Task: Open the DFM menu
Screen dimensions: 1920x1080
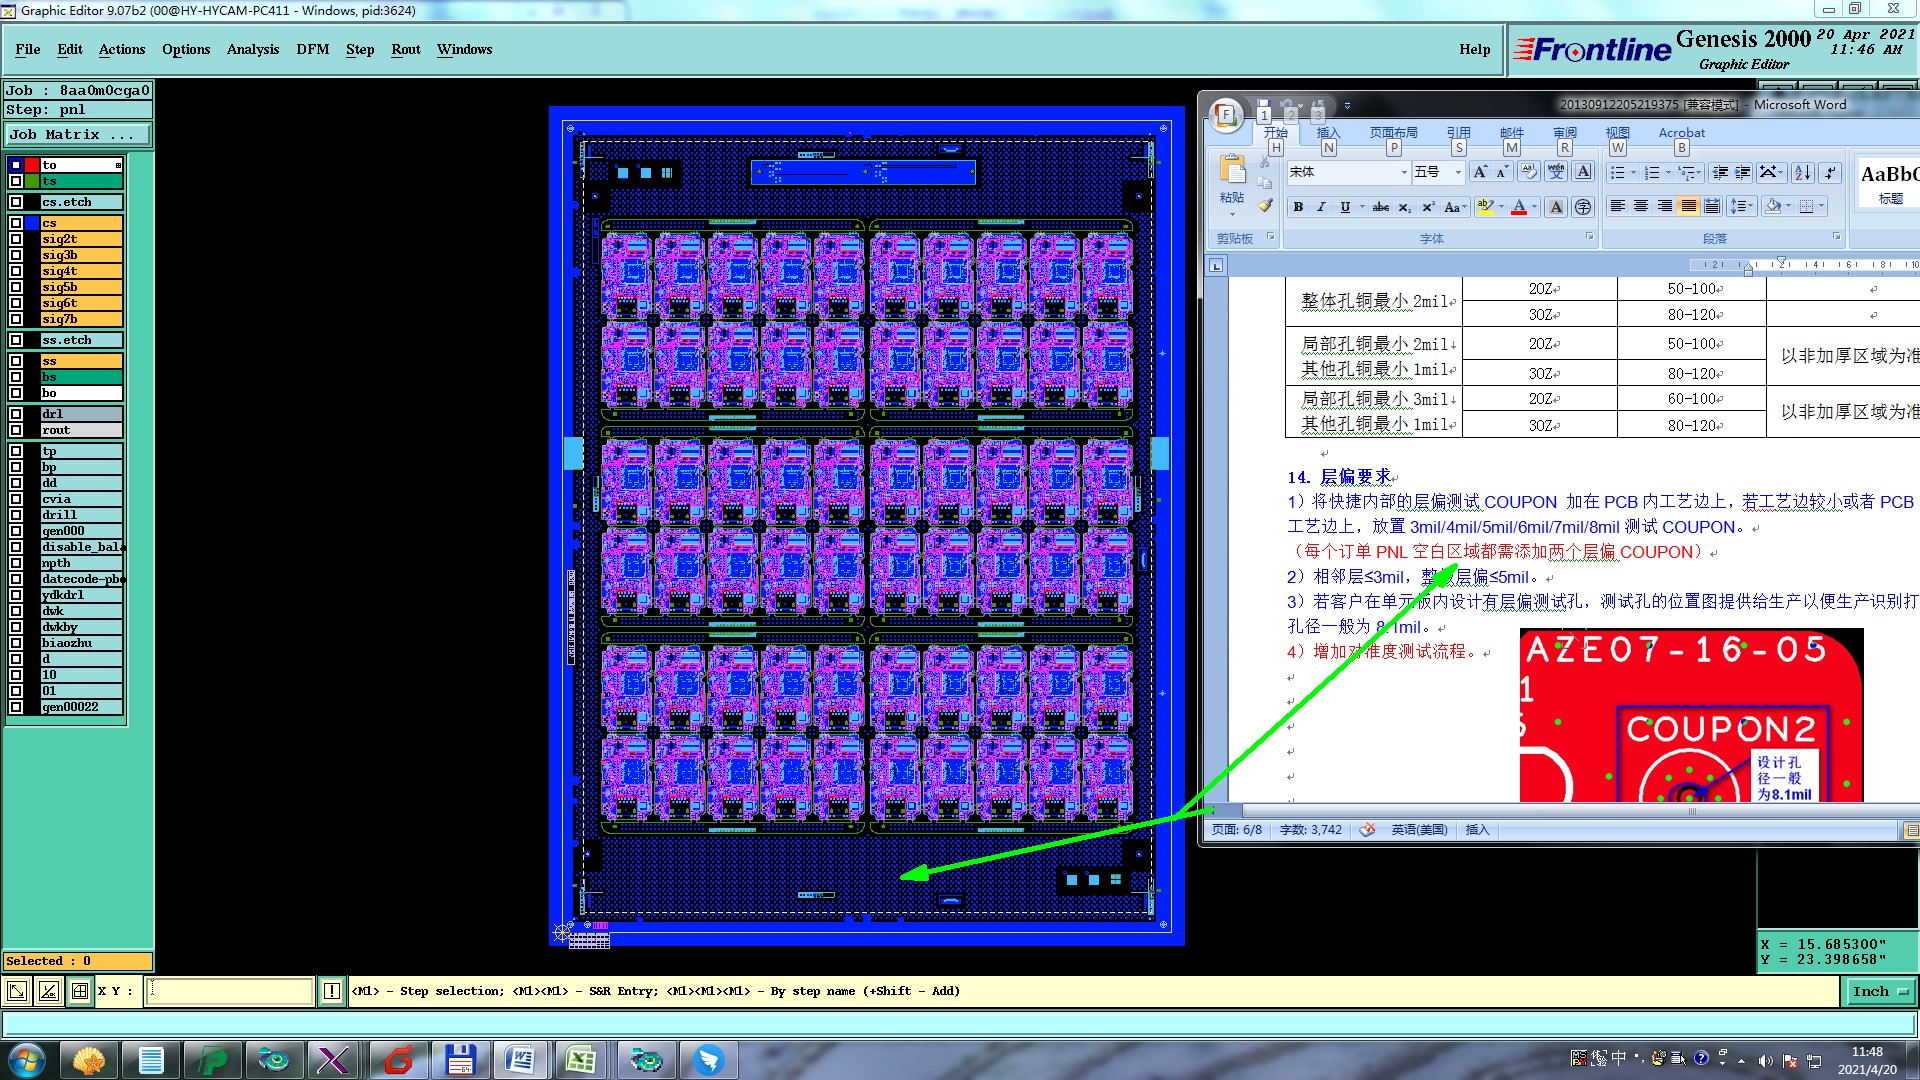Action: click(x=312, y=49)
